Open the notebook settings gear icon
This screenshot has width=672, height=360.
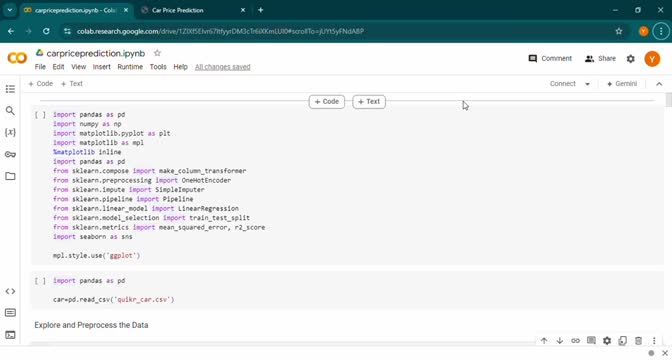point(630,59)
